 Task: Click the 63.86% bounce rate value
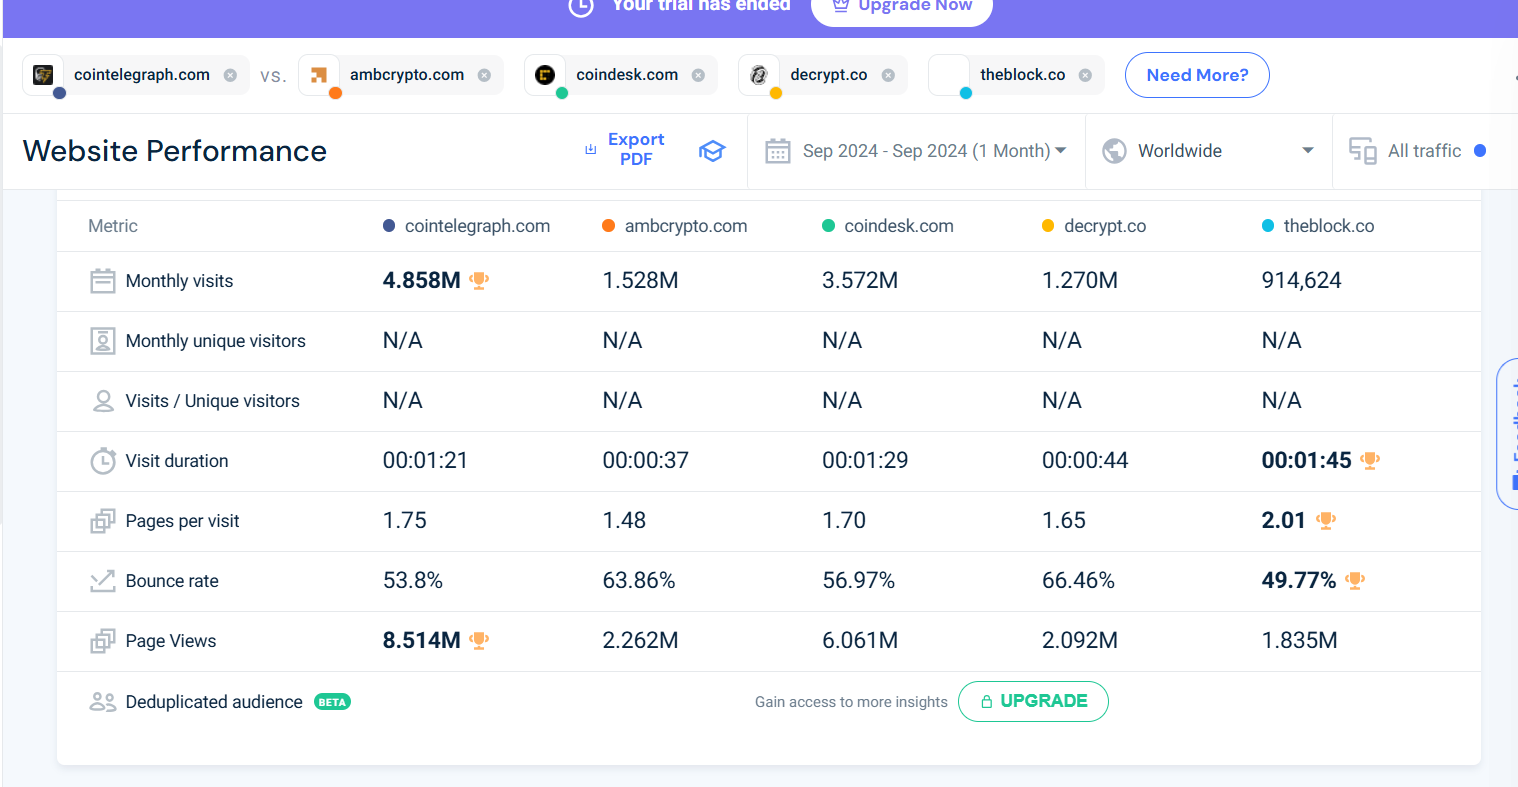pos(639,581)
